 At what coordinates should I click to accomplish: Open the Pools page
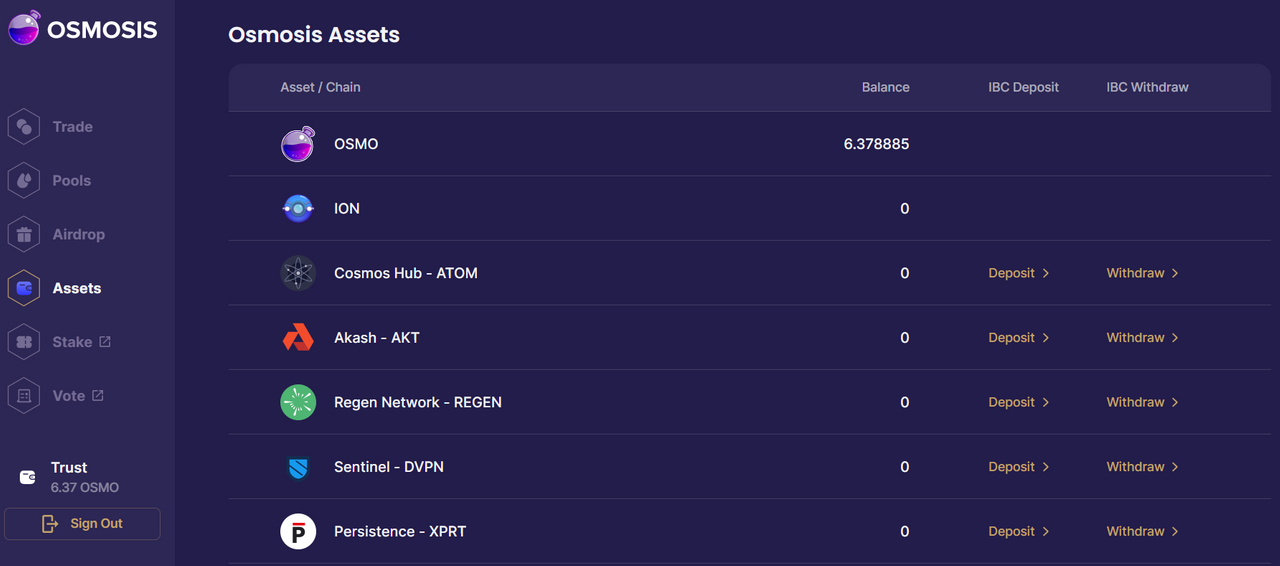tap(72, 181)
